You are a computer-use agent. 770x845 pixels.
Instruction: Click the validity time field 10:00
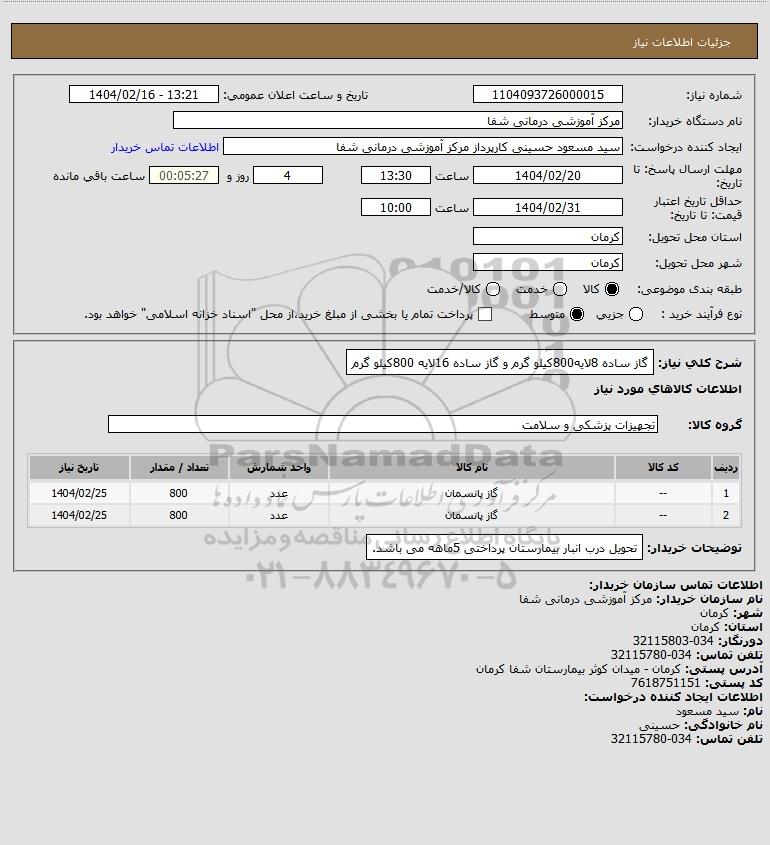click(x=396, y=207)
